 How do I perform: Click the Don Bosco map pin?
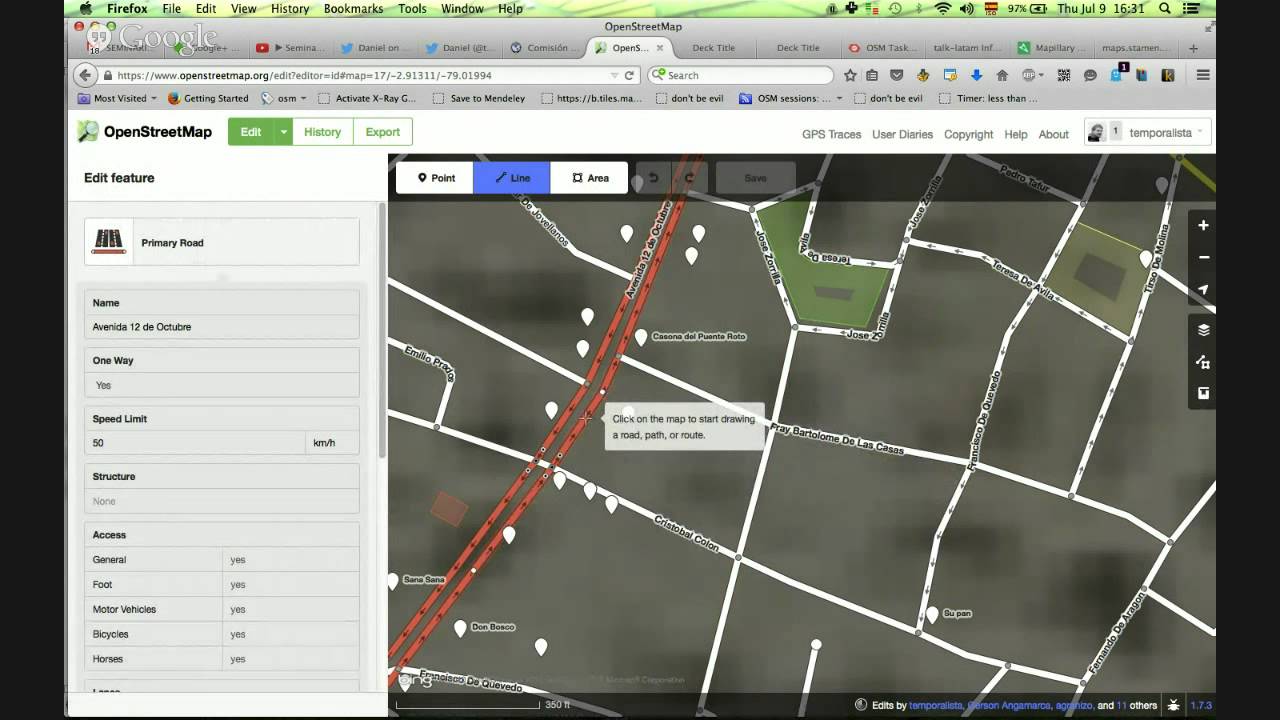(460, 628)
